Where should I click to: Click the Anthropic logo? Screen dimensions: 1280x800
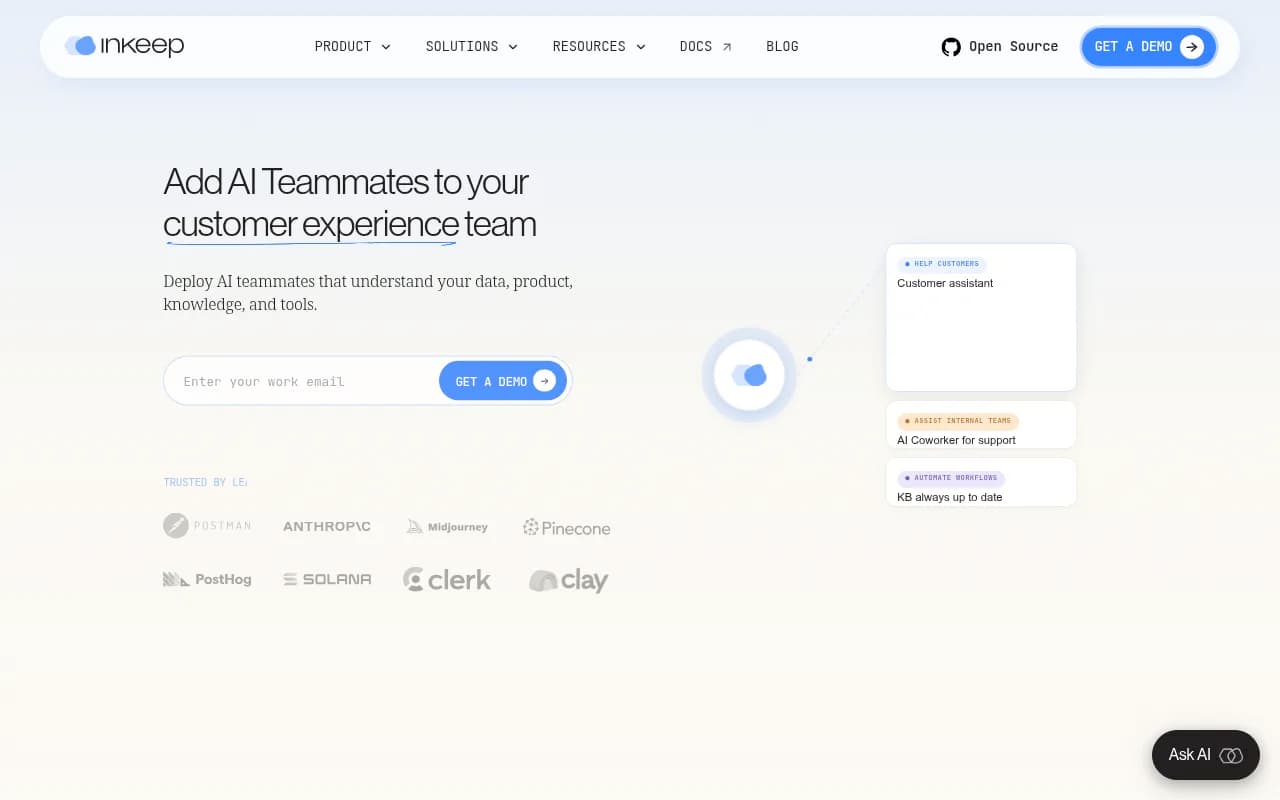coord(327,526)
